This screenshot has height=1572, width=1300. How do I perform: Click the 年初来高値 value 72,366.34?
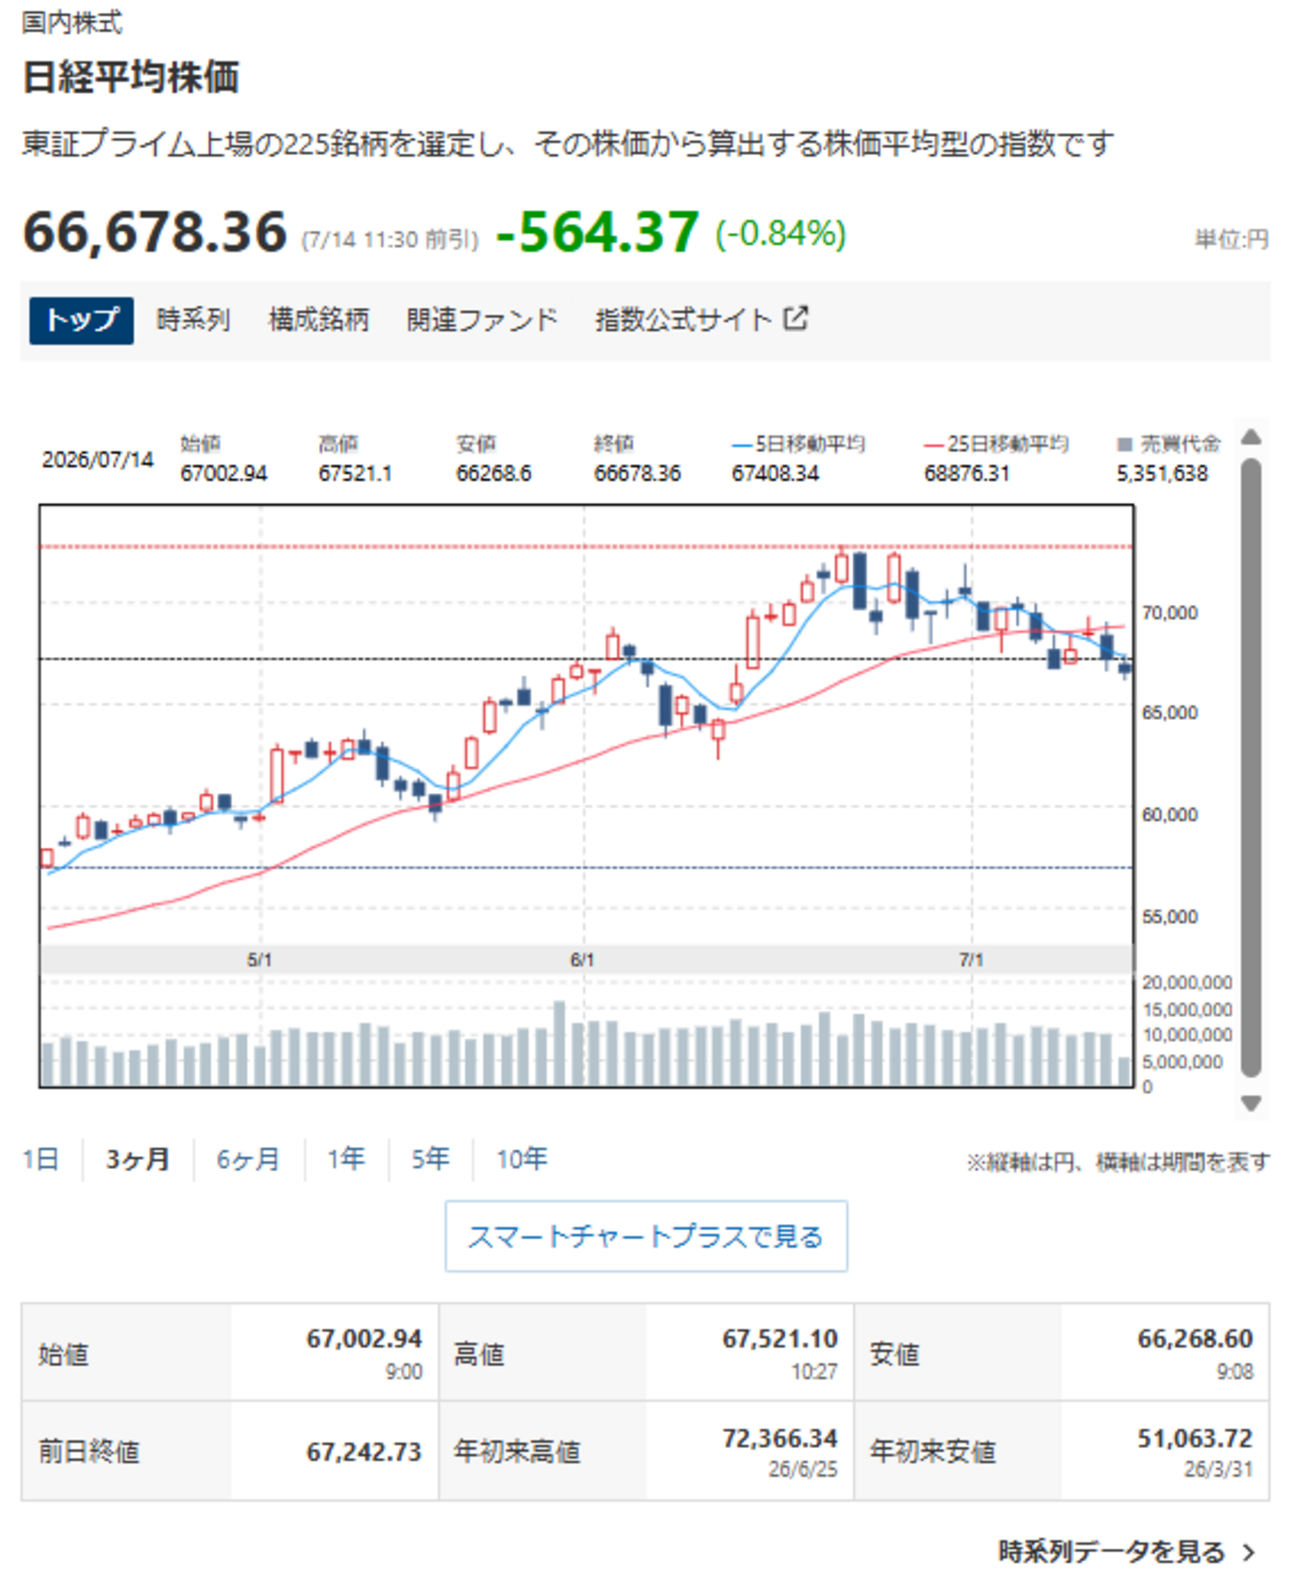pyautogui.click(x=780, y=1438)
